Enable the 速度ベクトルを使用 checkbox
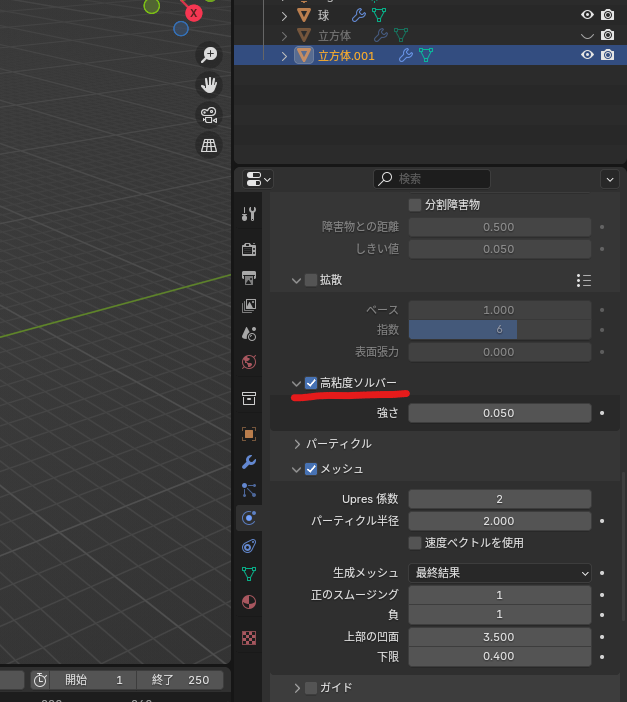 (415, 543)
